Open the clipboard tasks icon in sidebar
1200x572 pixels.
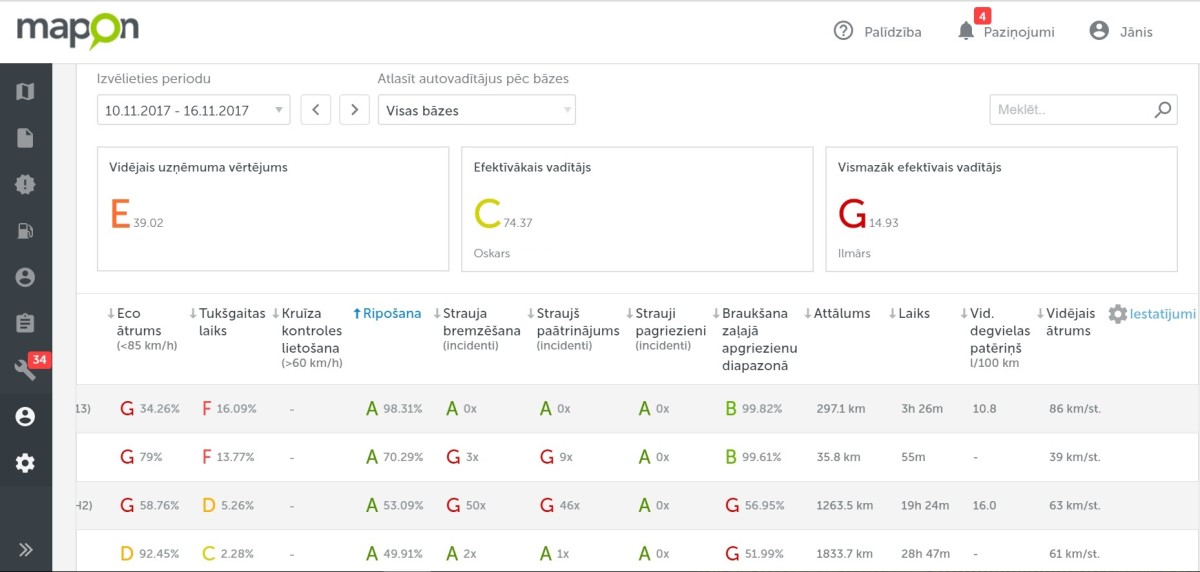(25, 324)
